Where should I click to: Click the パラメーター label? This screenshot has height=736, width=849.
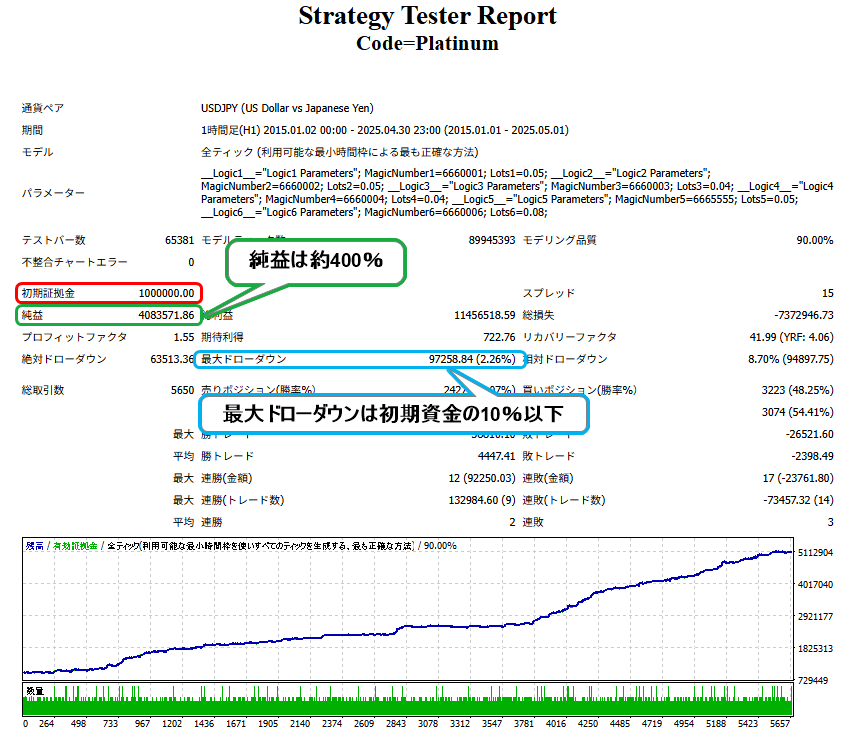53,193
